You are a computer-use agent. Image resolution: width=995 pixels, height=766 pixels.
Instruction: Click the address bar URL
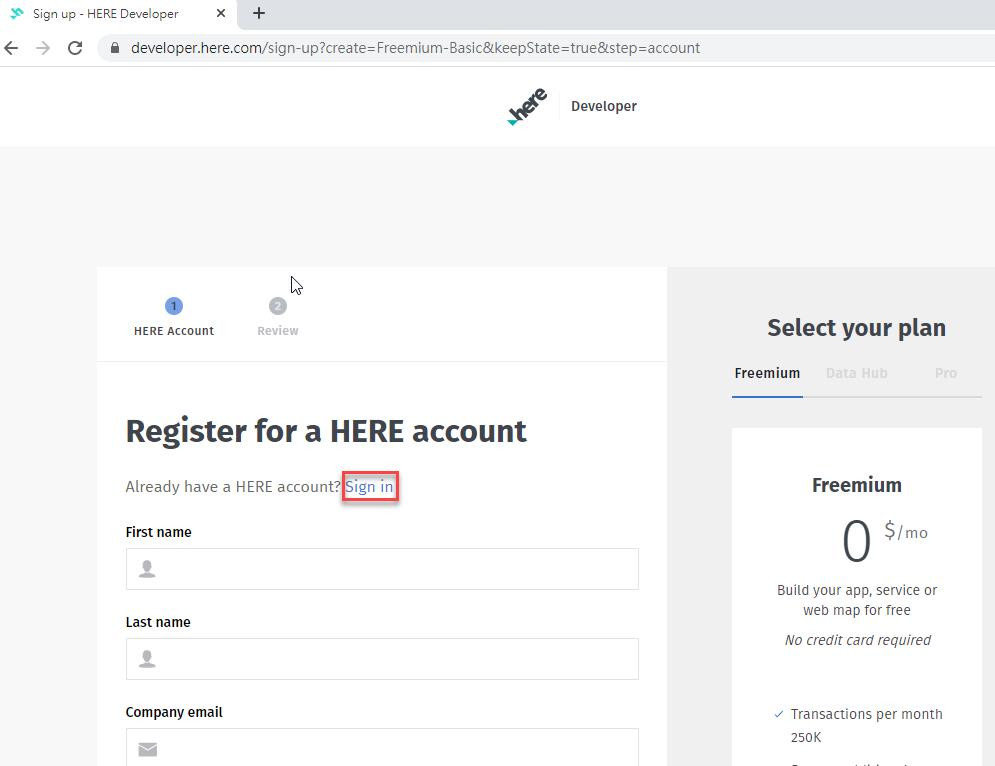415,48
